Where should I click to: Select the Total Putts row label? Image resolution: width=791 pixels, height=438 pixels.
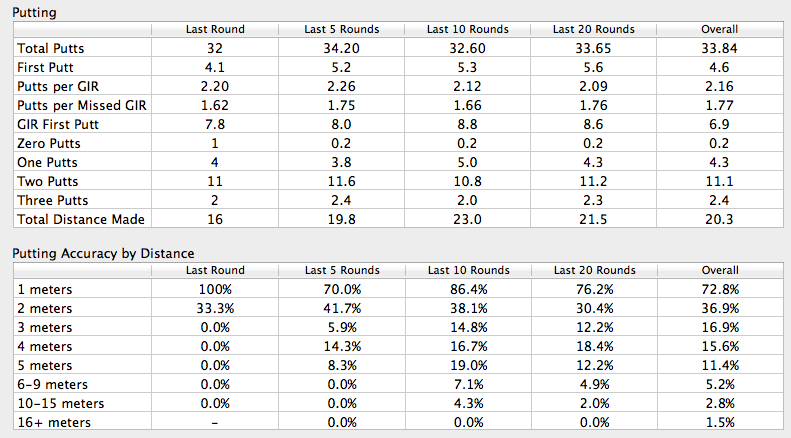click(51, 48)
